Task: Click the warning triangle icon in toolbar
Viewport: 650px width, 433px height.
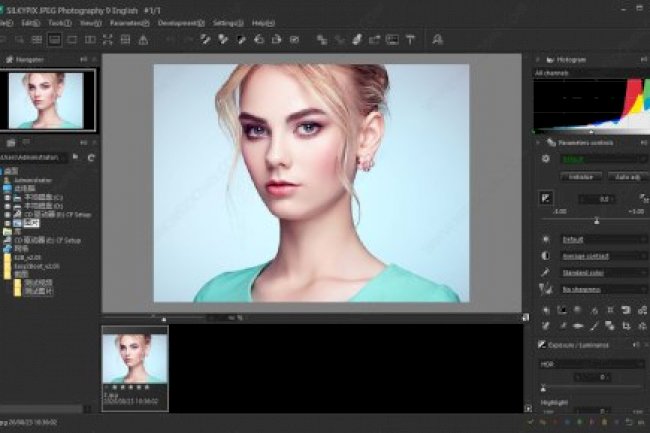Action: click(x=143, y=40)
